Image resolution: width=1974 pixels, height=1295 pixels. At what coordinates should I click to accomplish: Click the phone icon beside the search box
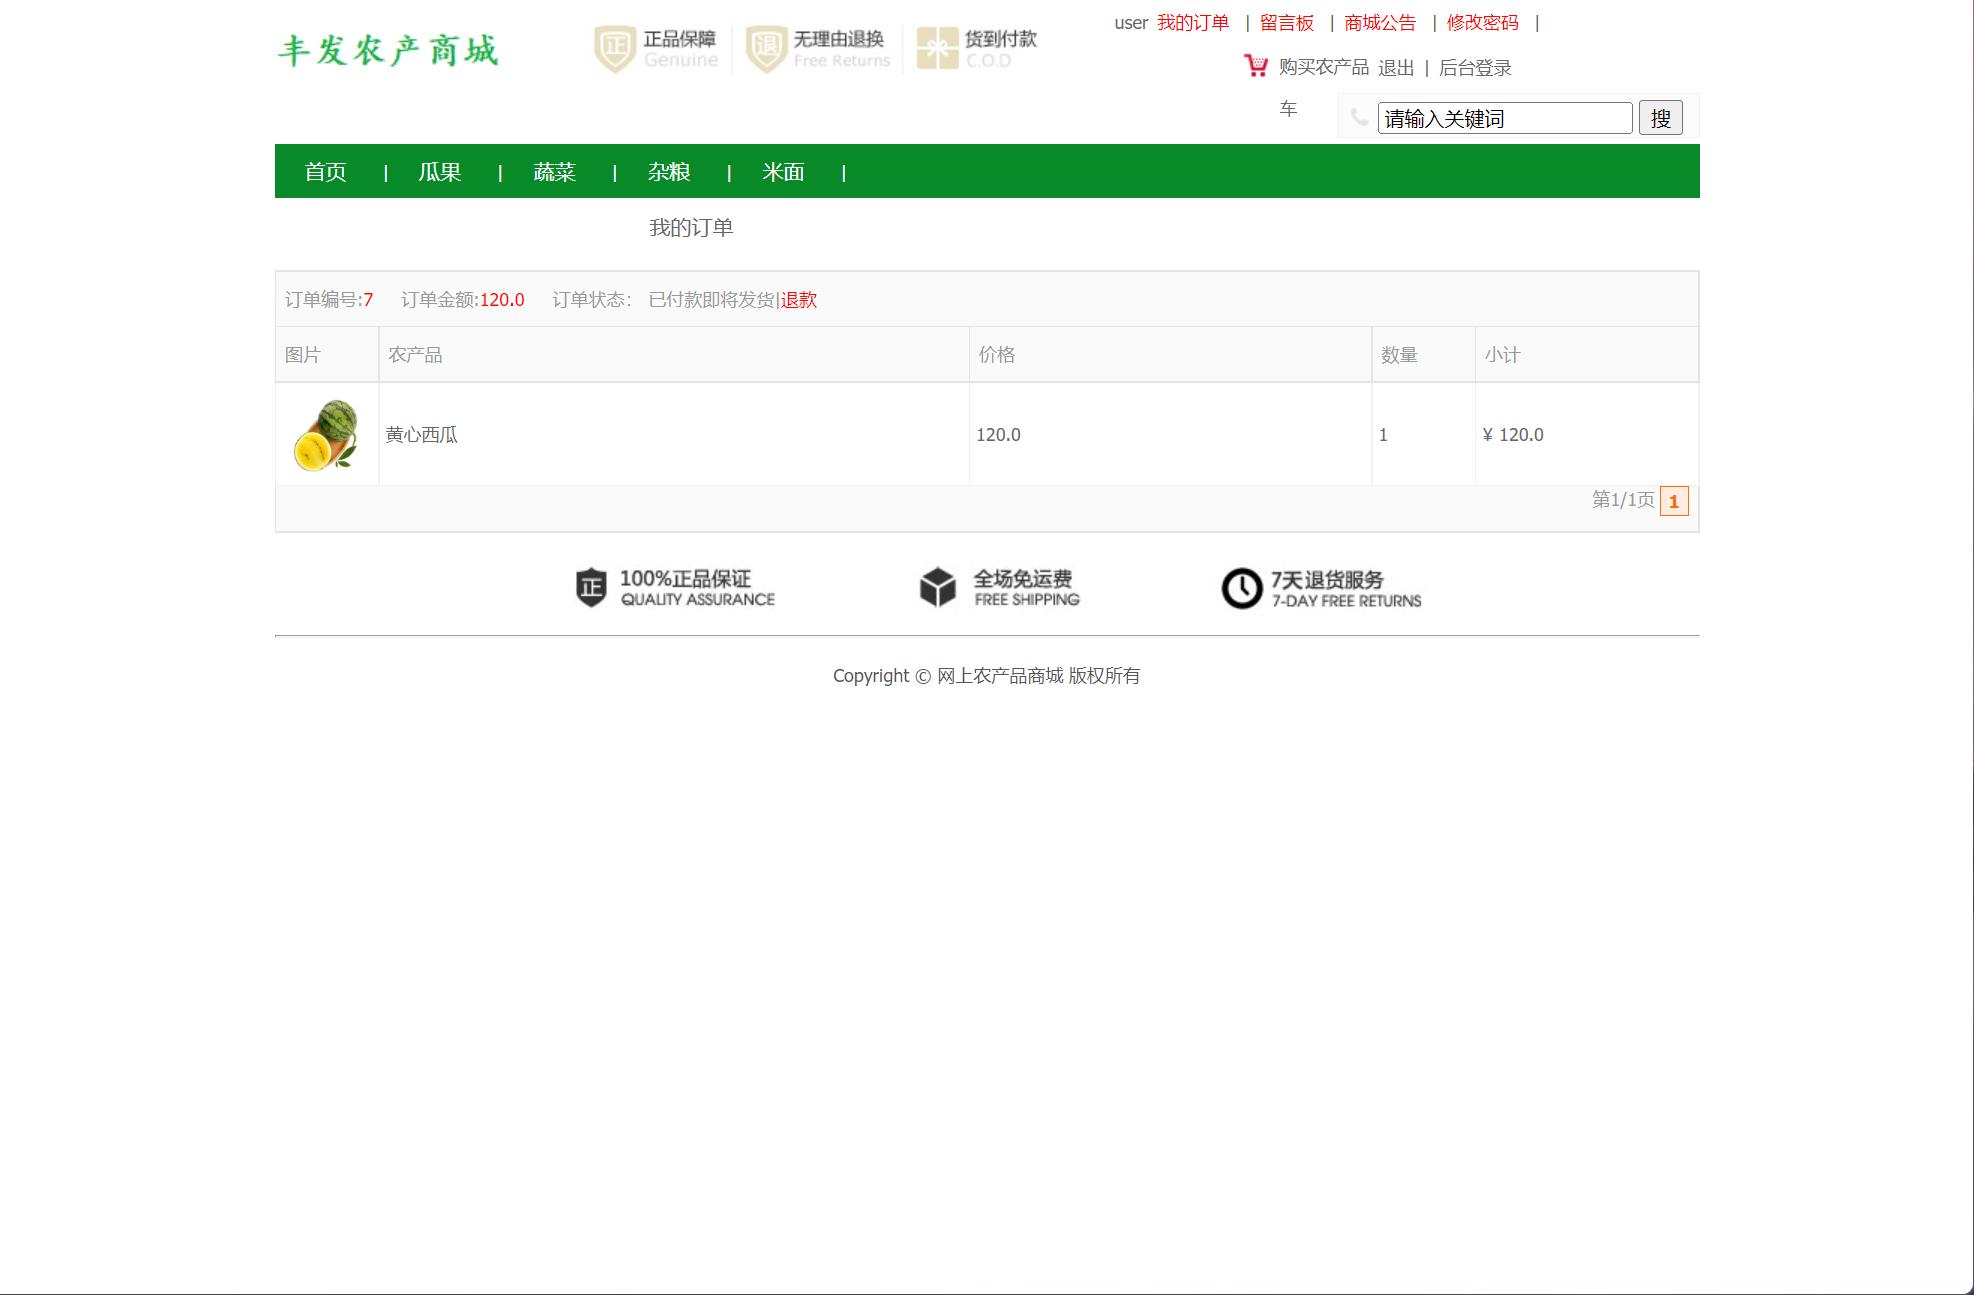coord(1357,118)
